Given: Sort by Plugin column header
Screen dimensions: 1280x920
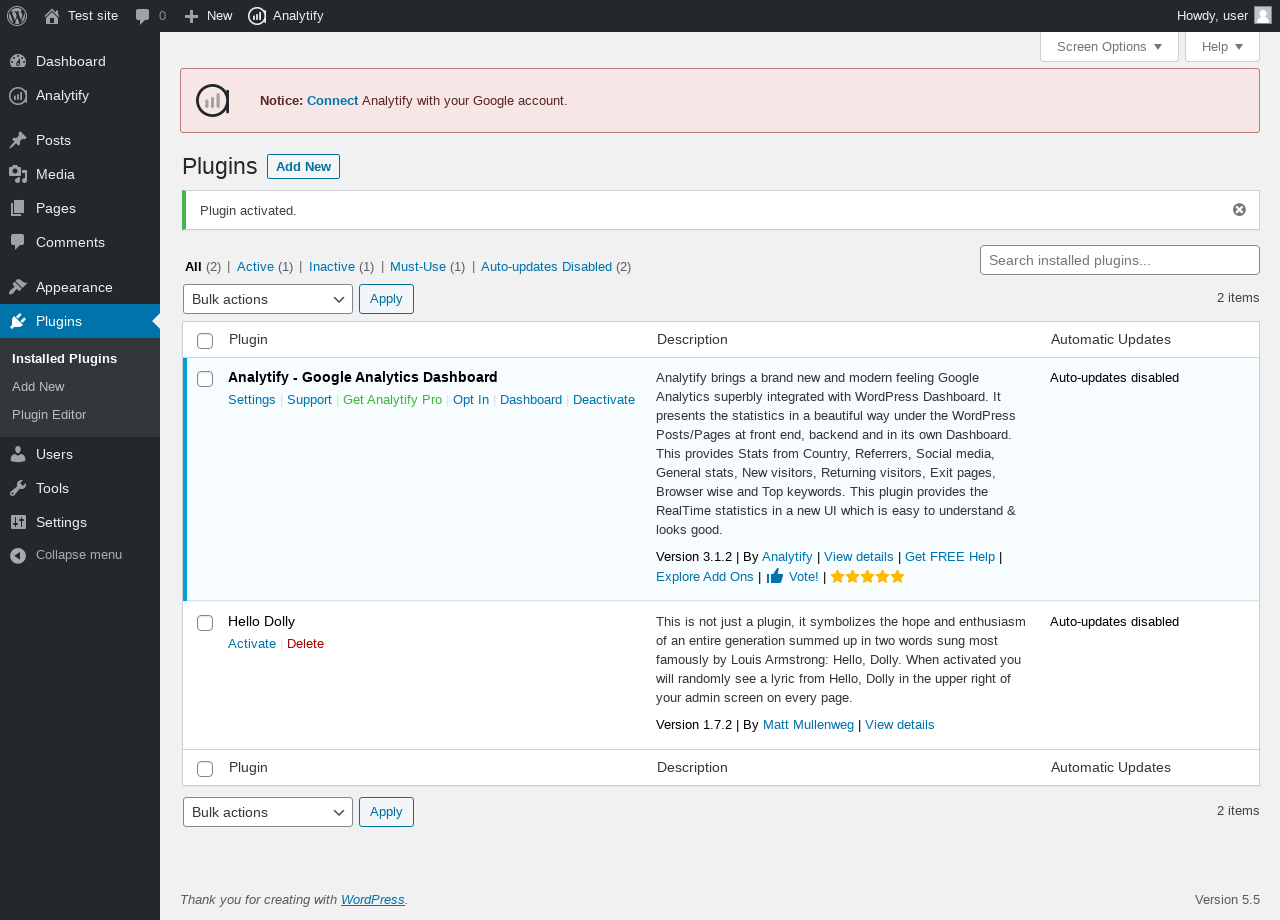Looking at the screenshot, I should pyautogui.click(x=248, y=340).
